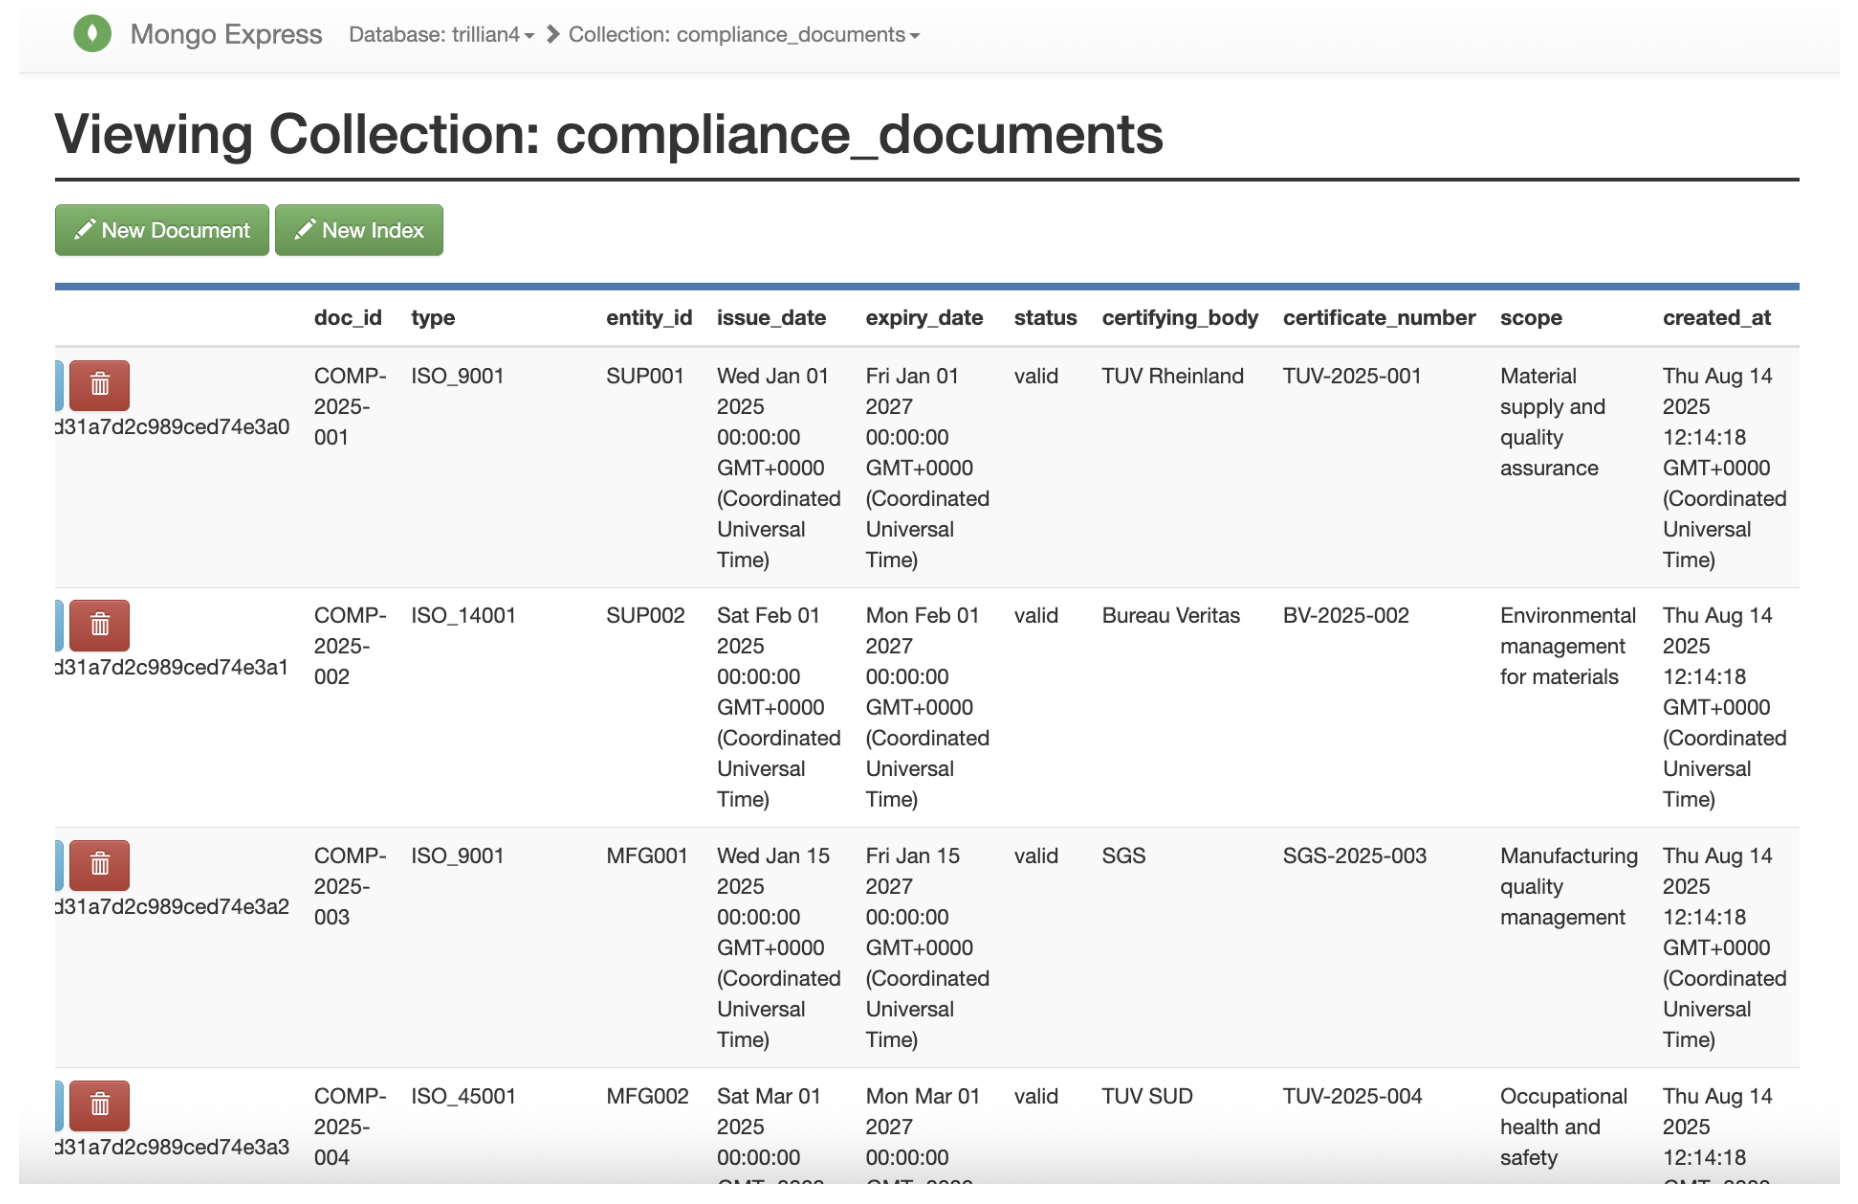
Task: Delete document COMP-2025-002 using trash icon
Action: point(99,625)
